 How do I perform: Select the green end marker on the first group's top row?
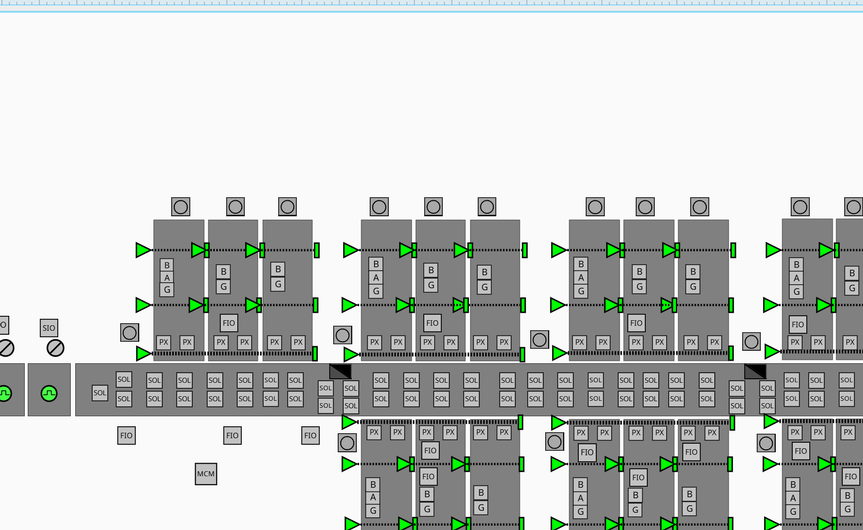[x=316, y=250]
